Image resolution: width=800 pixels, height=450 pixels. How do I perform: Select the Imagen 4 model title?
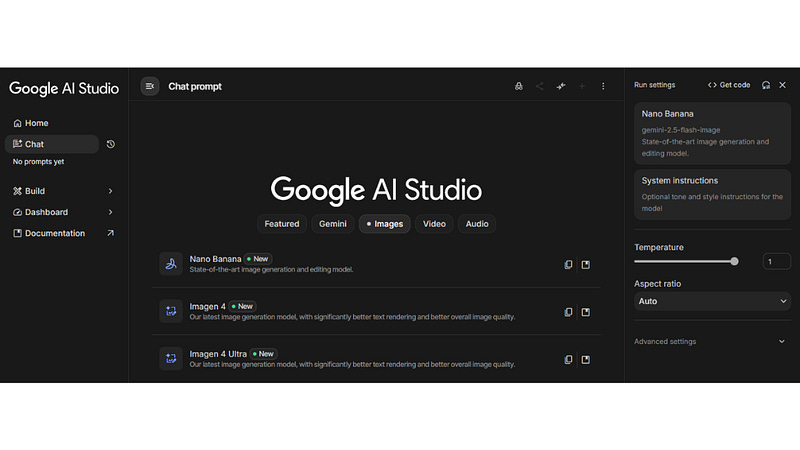(207, 306)
